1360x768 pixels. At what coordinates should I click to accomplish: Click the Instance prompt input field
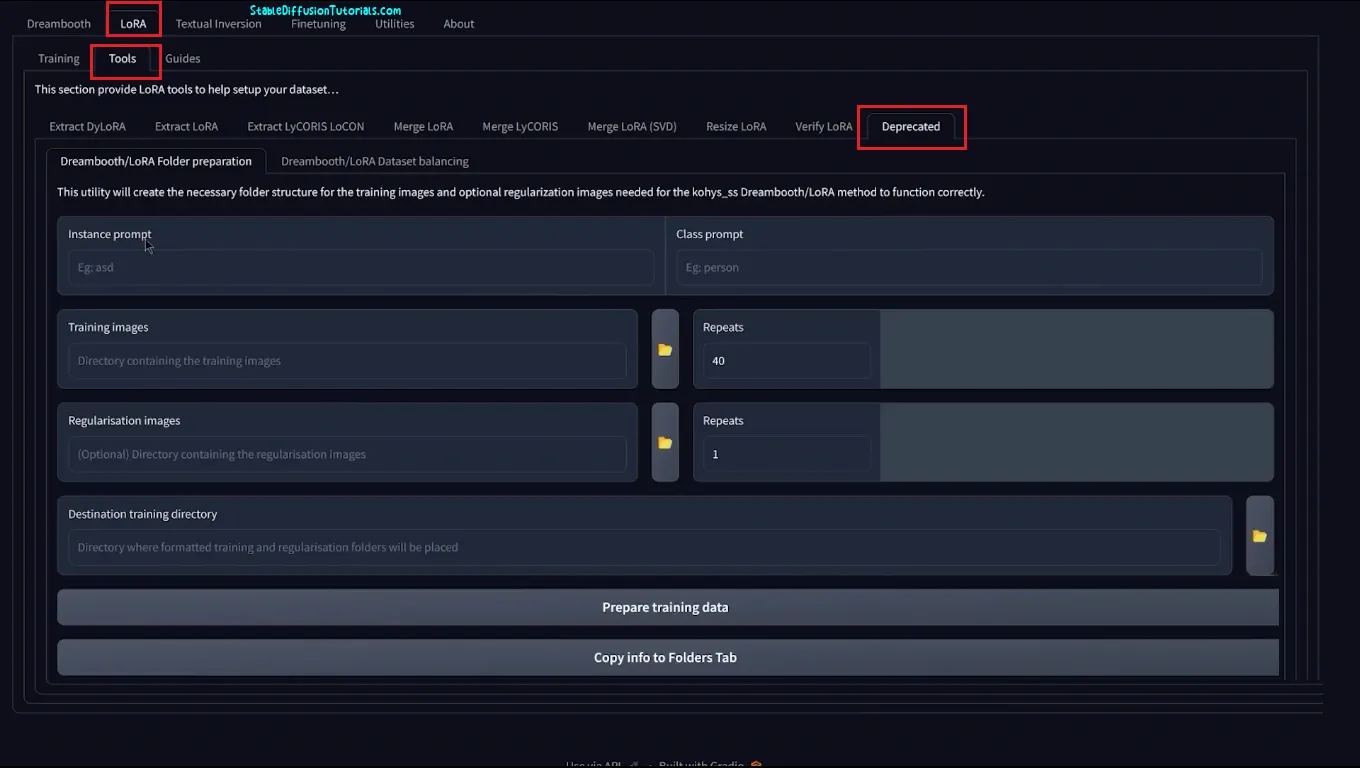361,268
